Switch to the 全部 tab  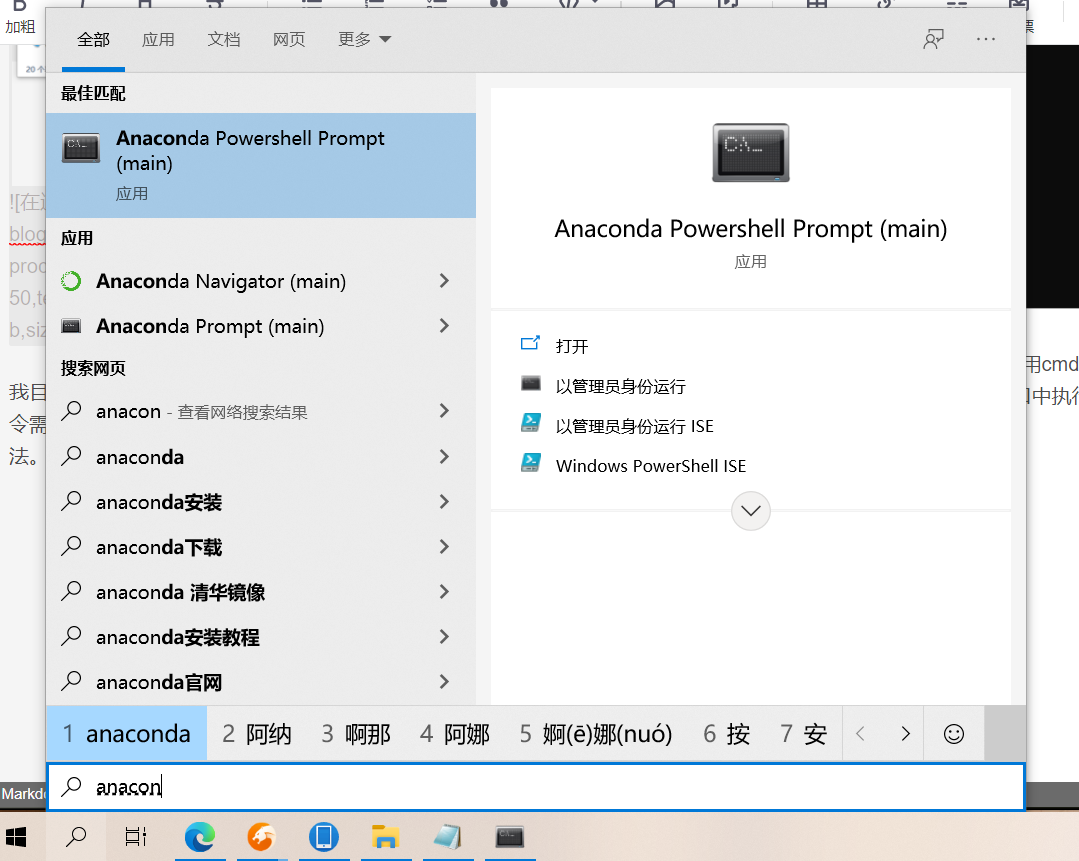pos(94,39)
